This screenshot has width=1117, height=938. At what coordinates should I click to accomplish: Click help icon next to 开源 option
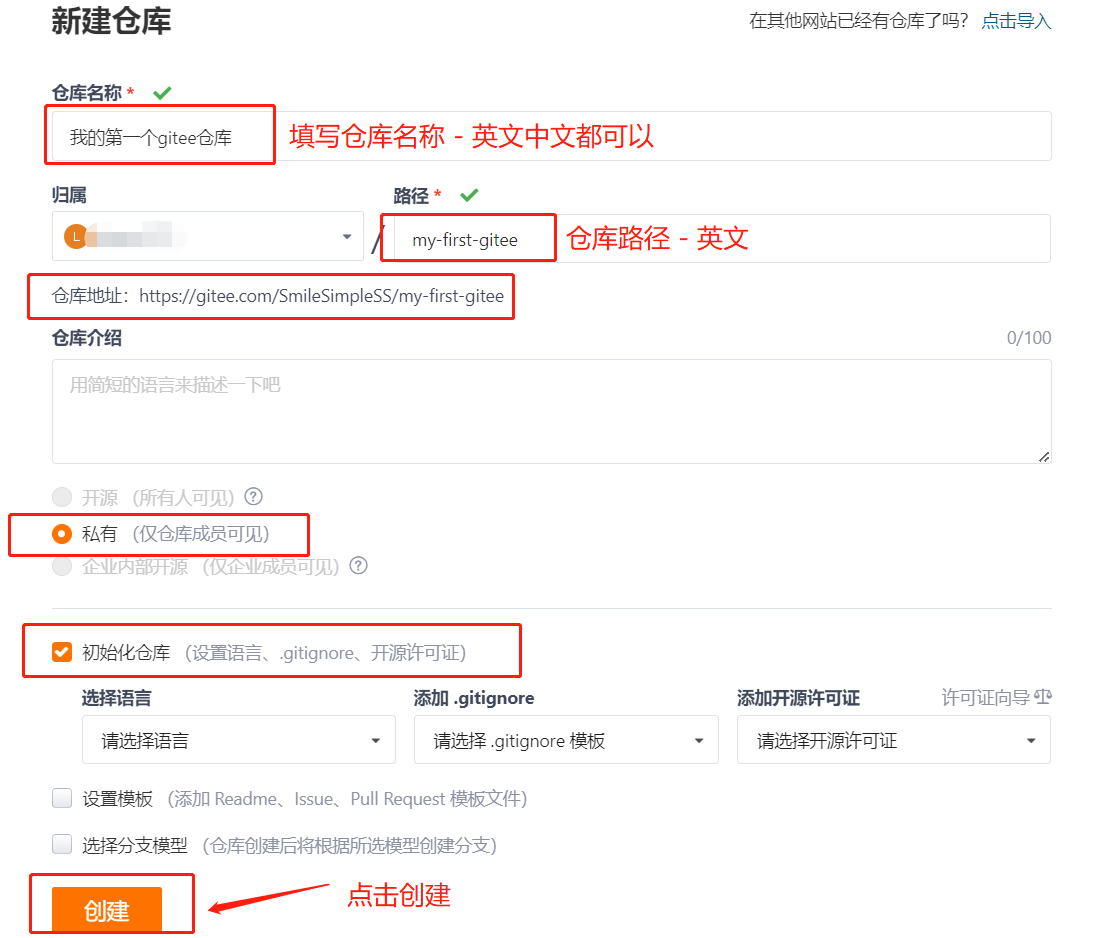pos(254,496)
